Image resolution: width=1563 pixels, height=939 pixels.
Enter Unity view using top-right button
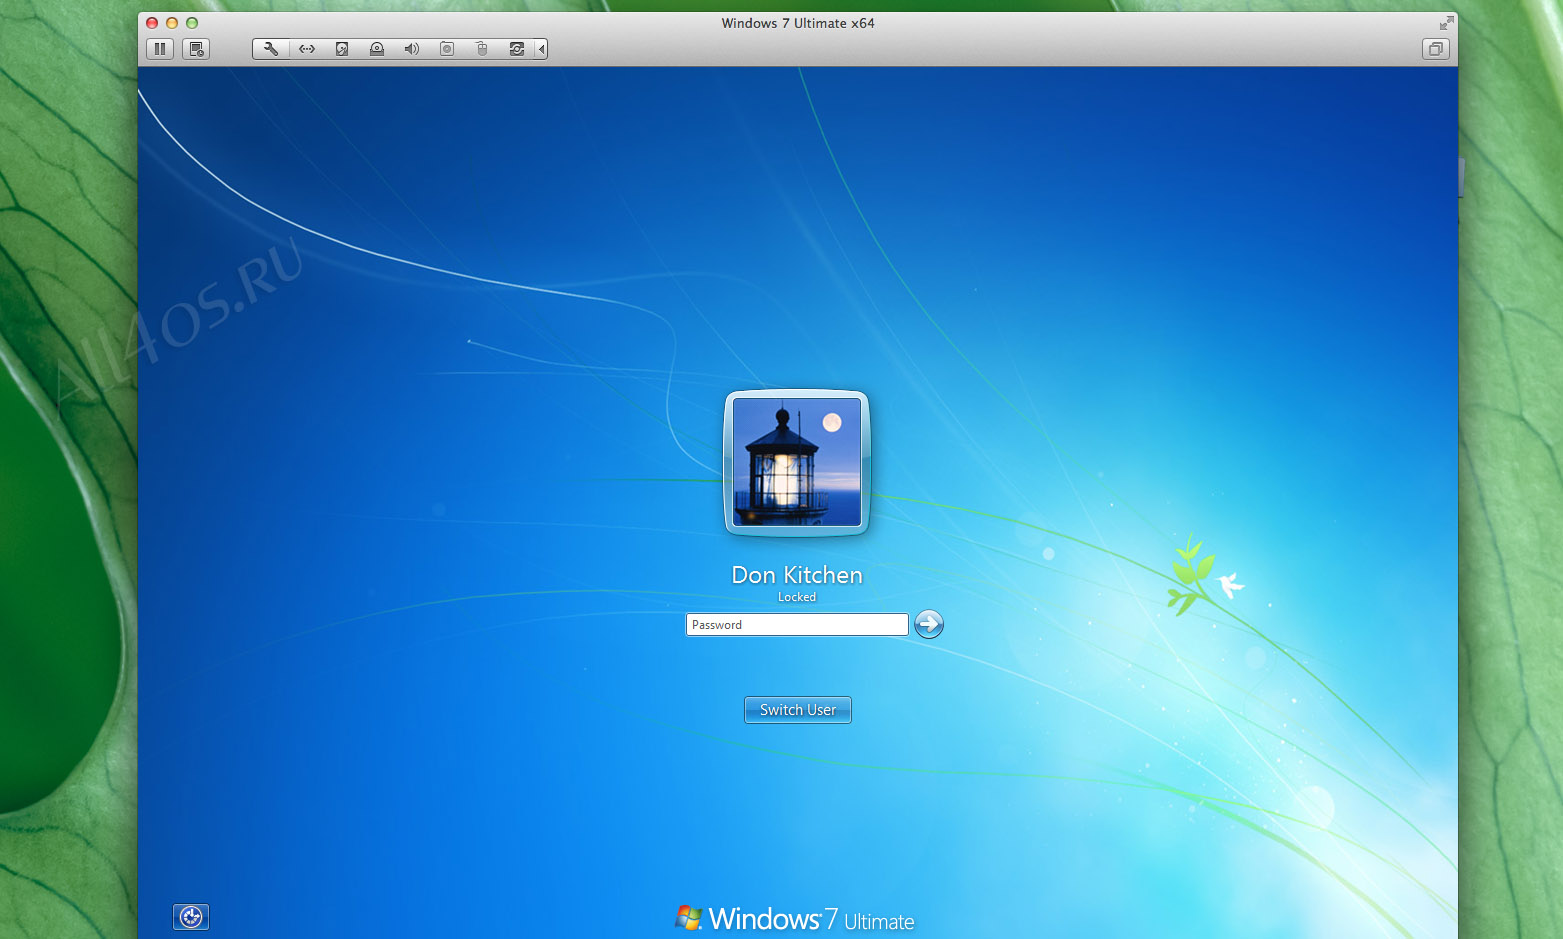pyautogui.click(x=1436, y=49)
